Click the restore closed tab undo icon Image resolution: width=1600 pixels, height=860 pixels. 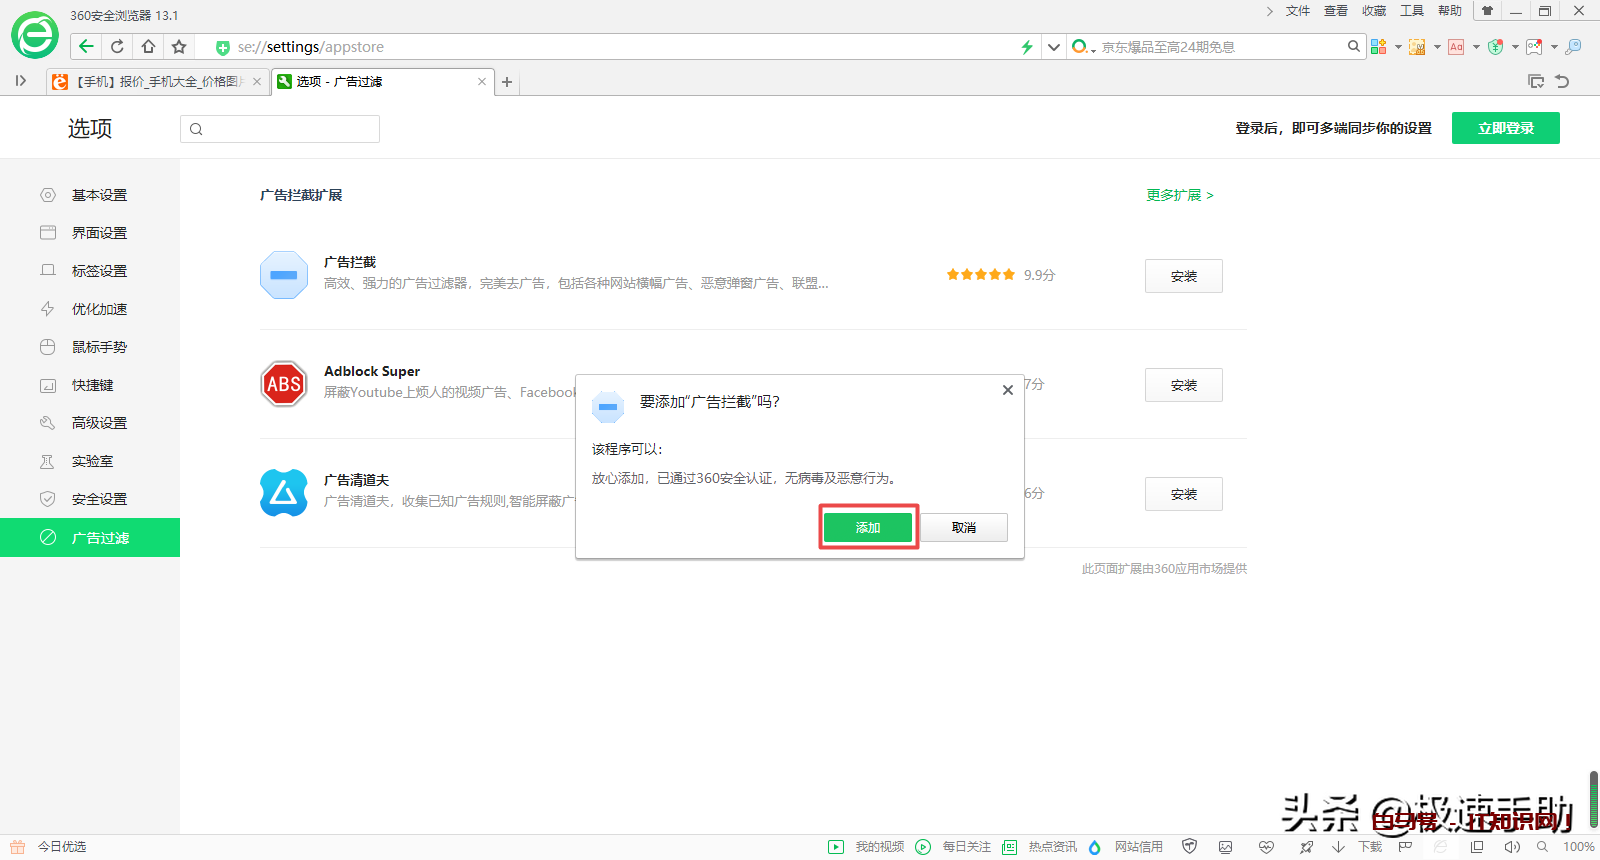click(x=1562, y=81)
